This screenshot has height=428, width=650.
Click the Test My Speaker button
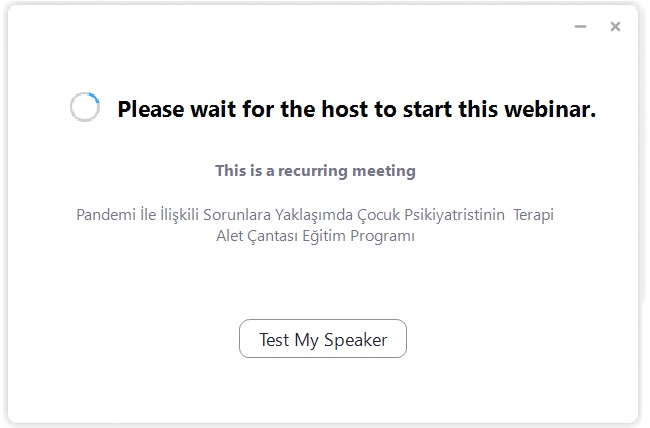323,338
